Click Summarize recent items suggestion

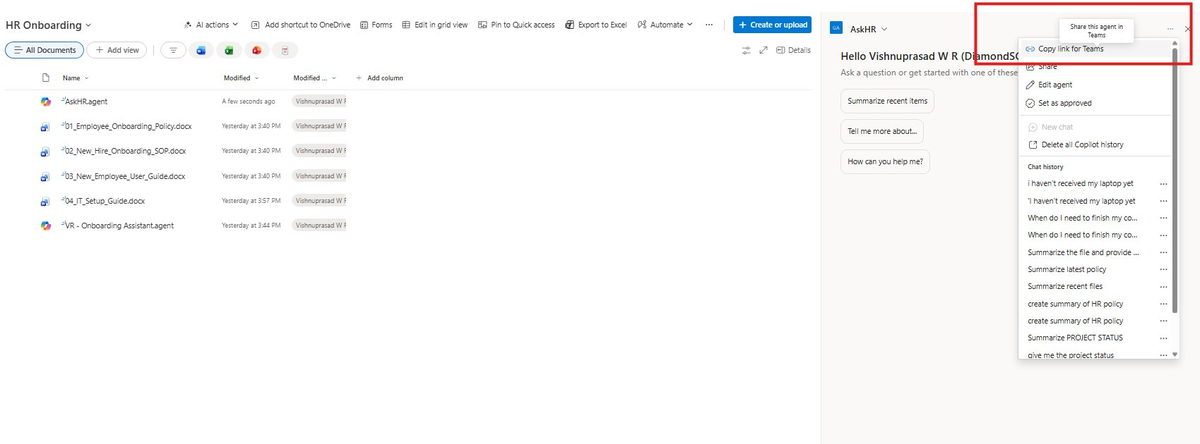888,101
